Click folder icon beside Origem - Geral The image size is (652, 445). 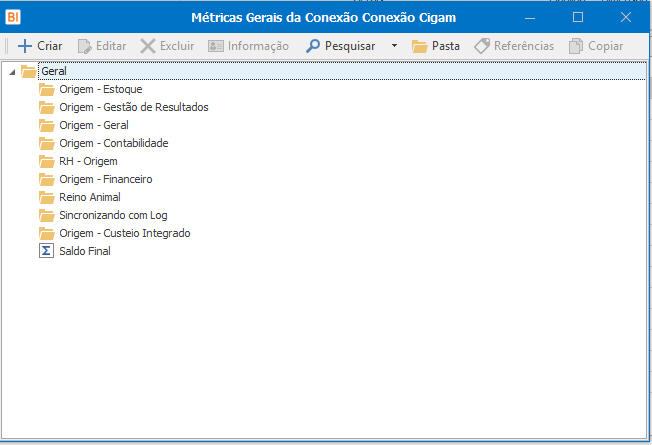coord(47,125)
